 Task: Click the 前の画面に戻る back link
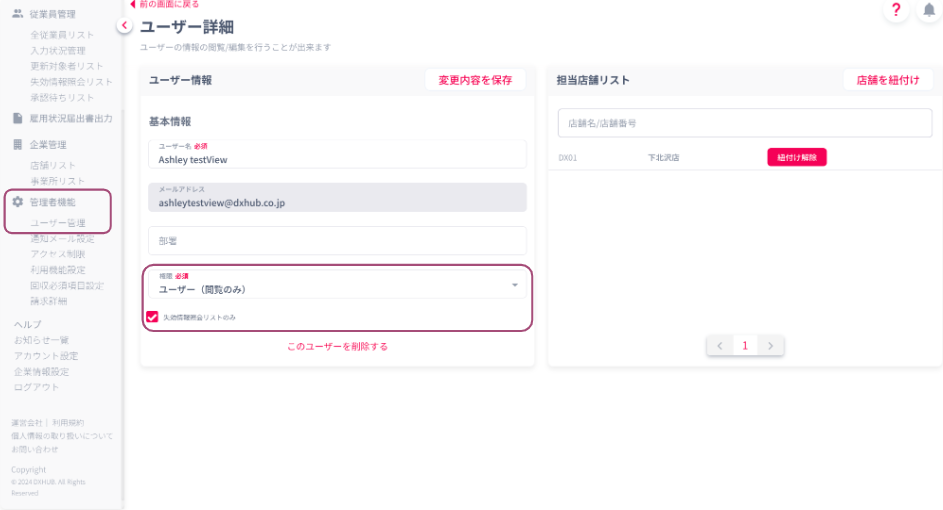pyautogui.click(x=168, y=4)
